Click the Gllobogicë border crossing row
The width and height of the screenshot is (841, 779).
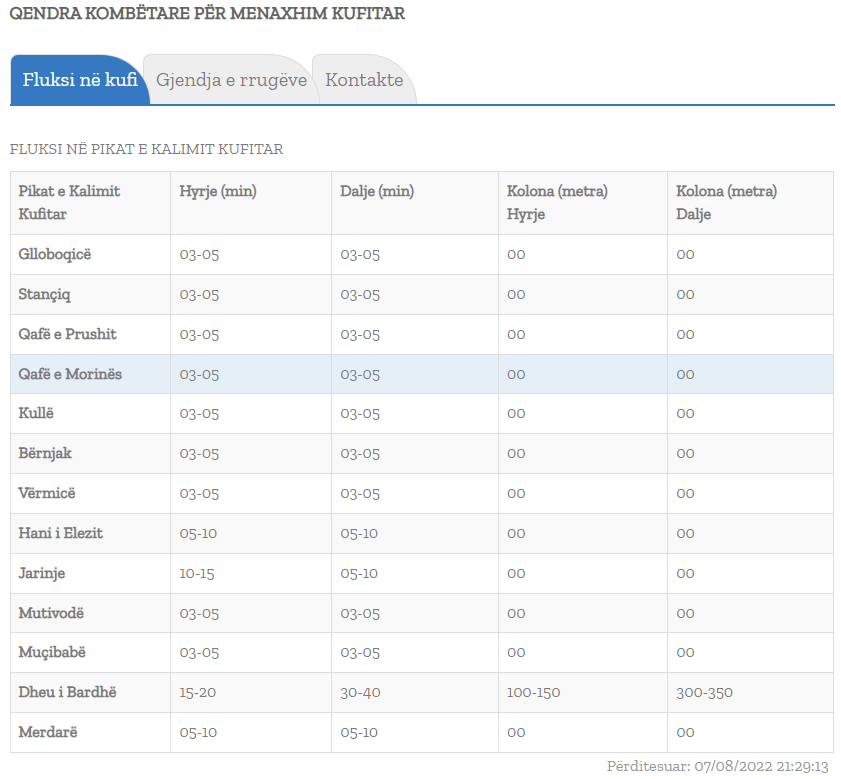tap(55, 254)
